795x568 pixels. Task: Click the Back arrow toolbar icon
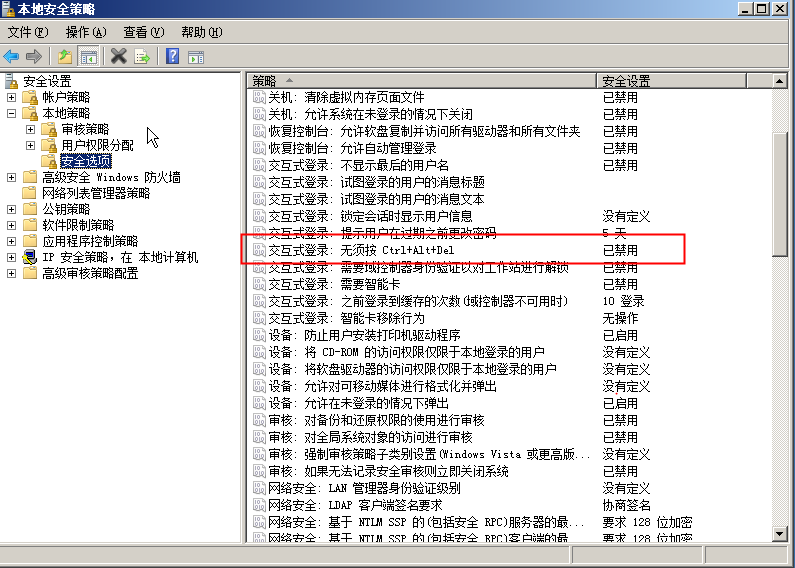coord(12,56)
